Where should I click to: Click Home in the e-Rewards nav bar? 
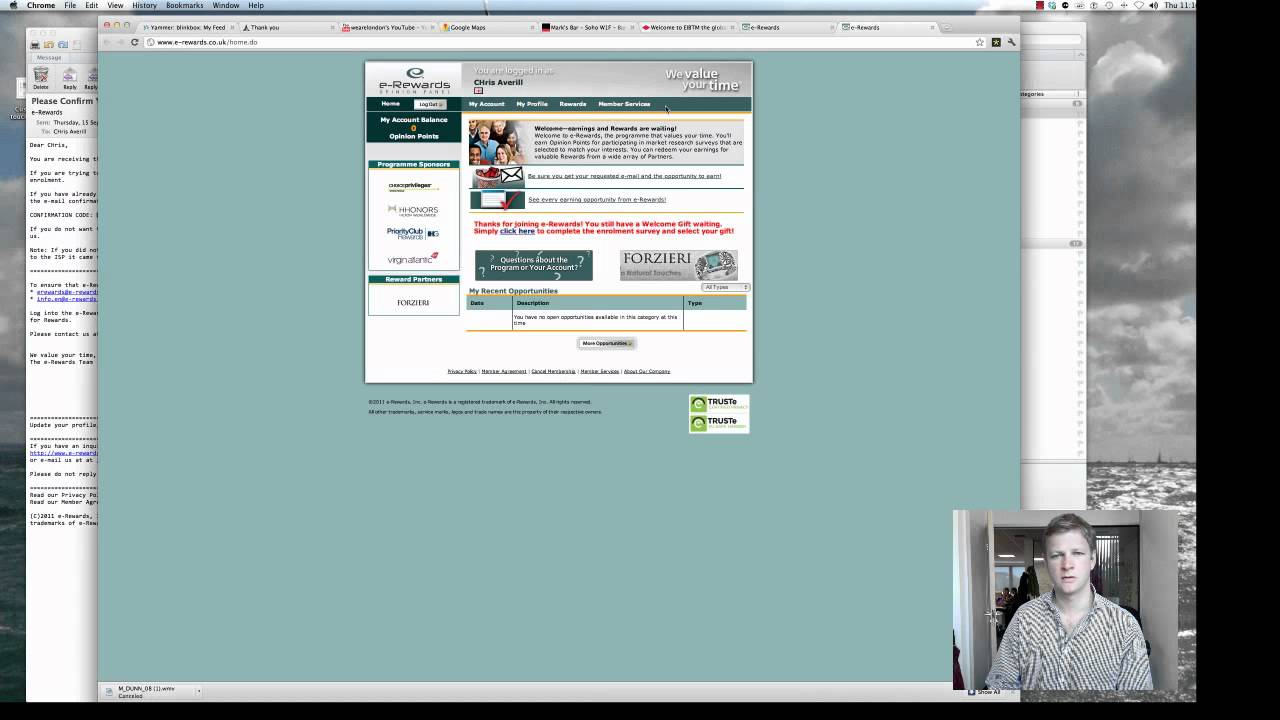tap(391, 104)
